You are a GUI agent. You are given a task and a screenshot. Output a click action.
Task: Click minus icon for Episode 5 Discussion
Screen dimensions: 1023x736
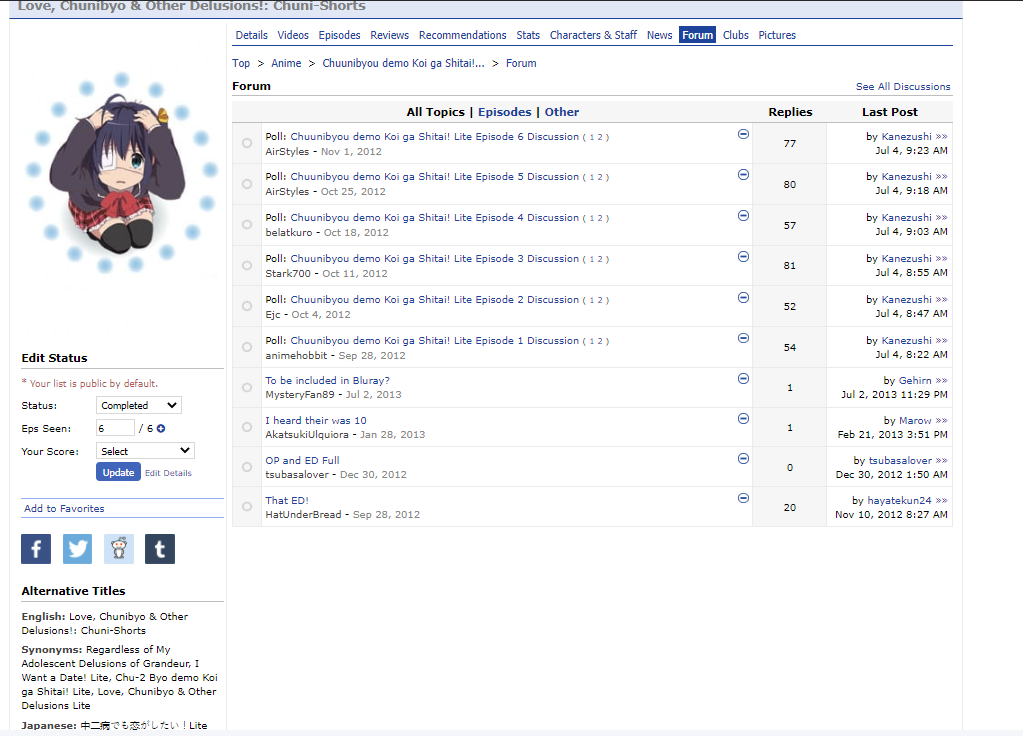click(x=743, y=174)
